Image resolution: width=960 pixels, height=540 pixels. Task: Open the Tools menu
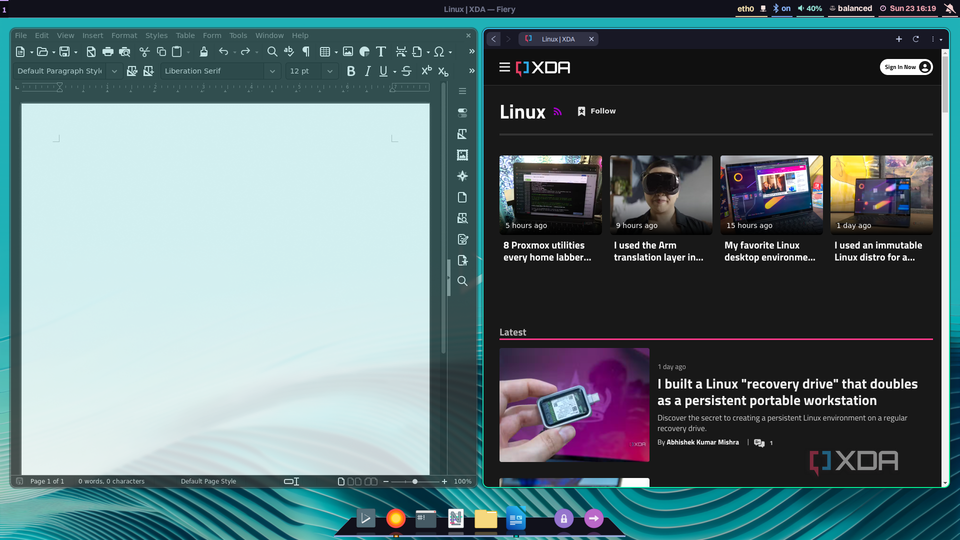click(x=238, y=36)
